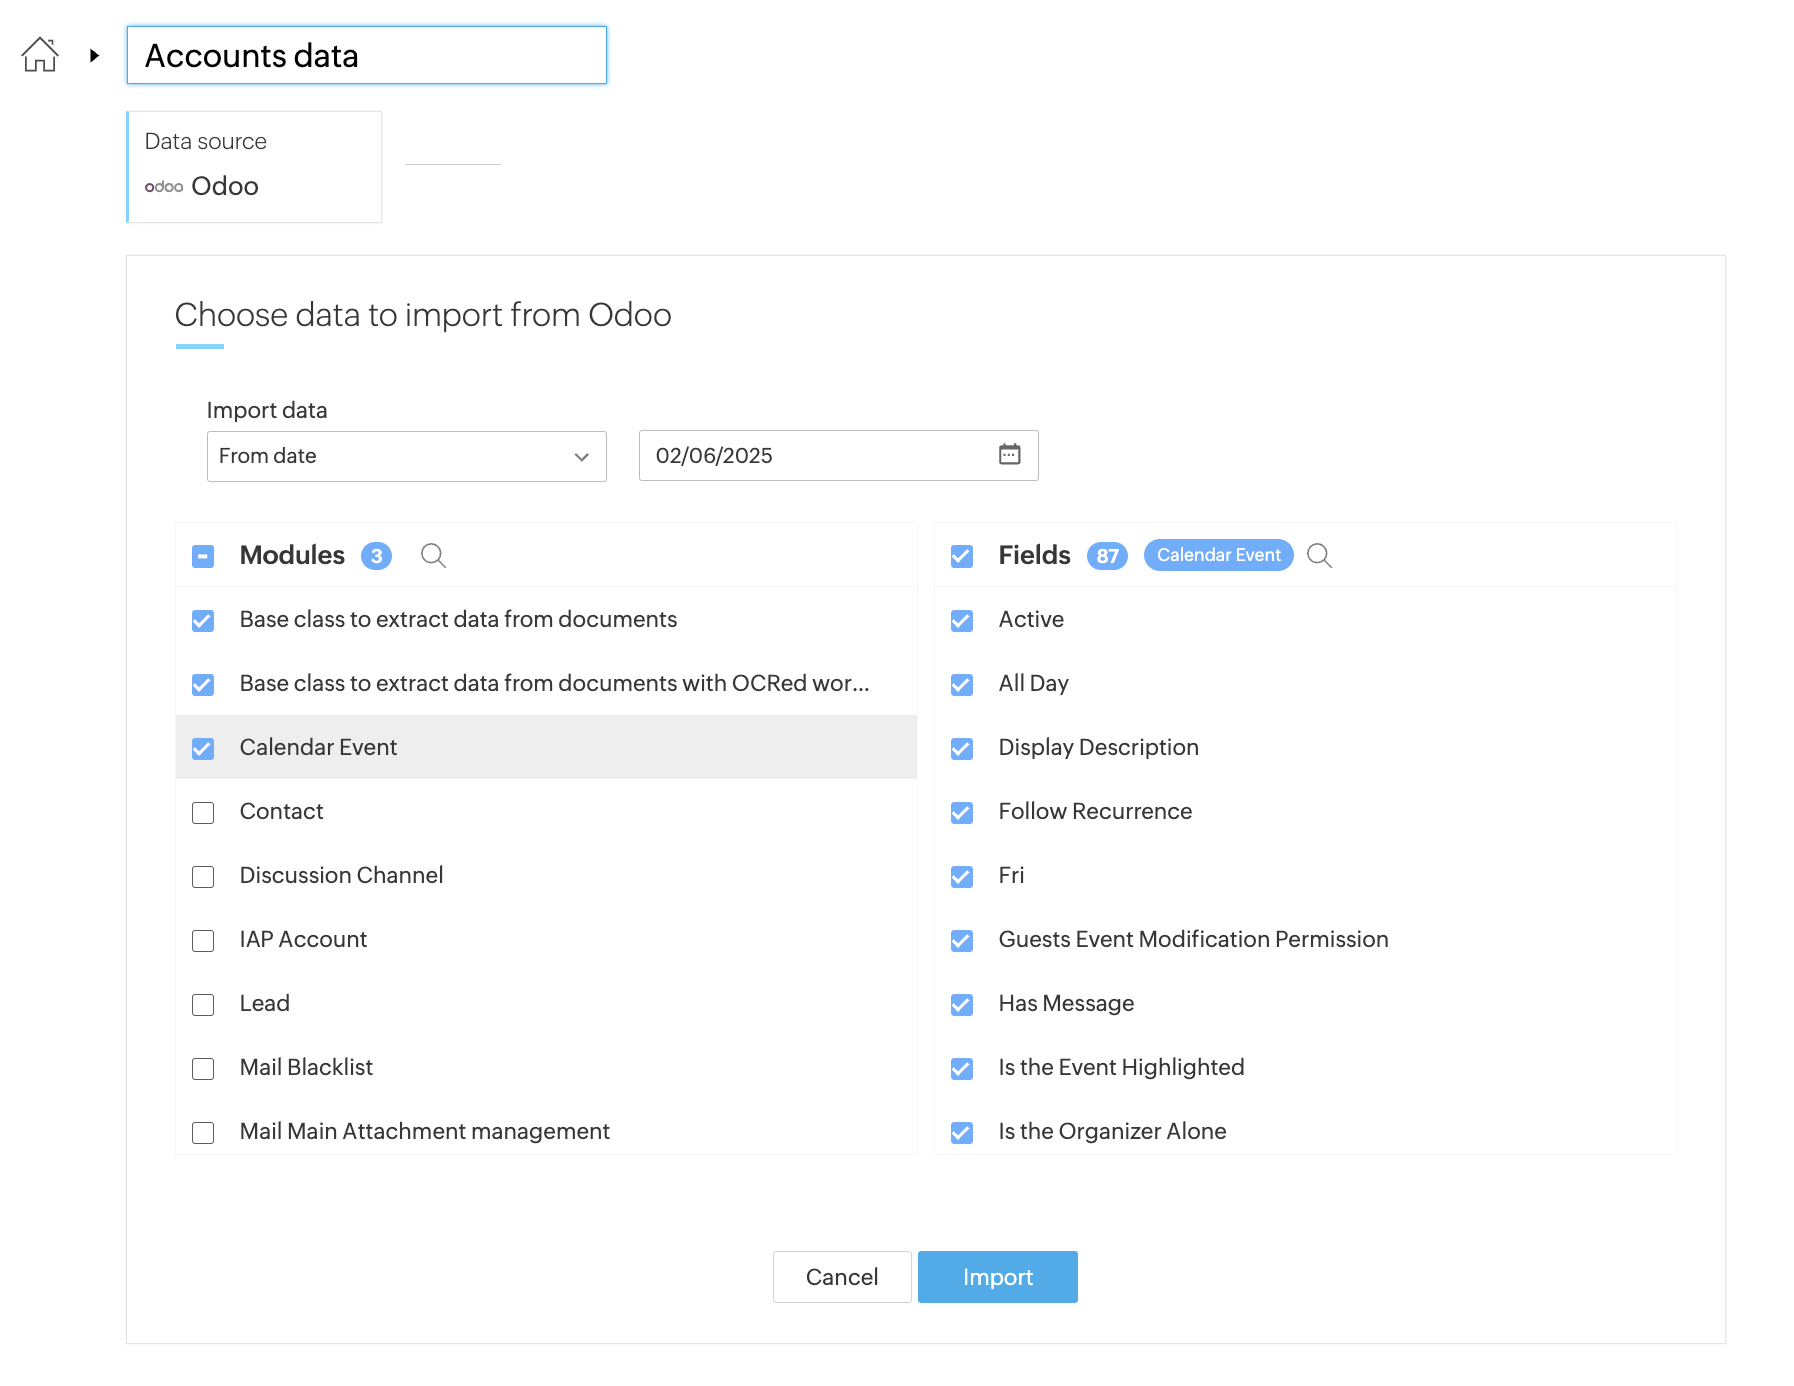Click the Import button

[x=996, y=1277]
